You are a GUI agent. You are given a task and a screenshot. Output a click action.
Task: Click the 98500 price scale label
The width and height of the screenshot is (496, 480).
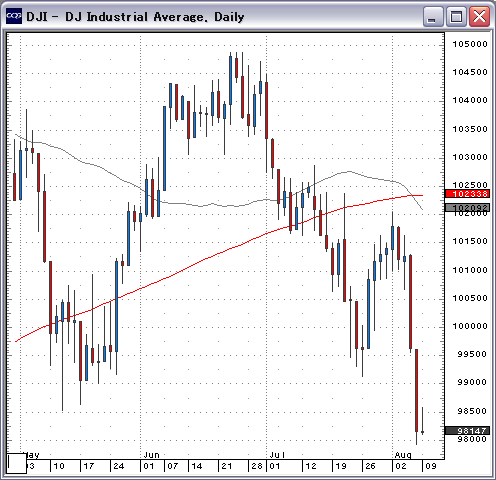pyautogui.click(x=472, y=411)
